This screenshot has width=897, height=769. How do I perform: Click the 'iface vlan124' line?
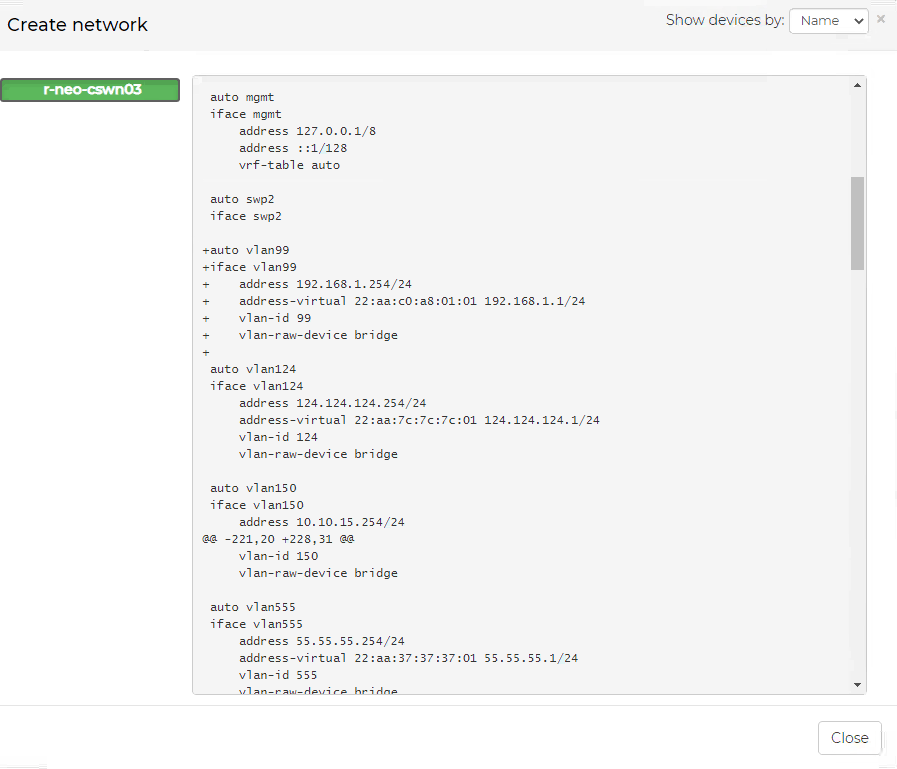coord(256,386)
